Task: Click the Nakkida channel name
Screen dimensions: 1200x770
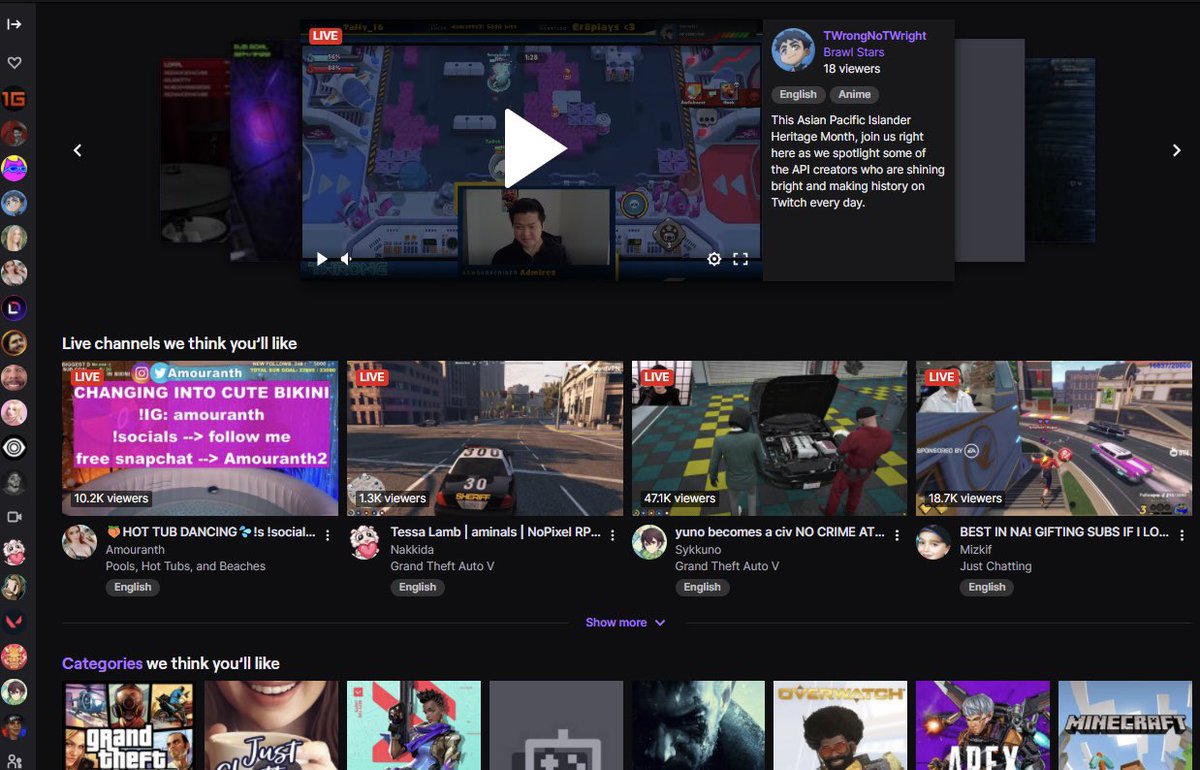Action: pos(413,550)
